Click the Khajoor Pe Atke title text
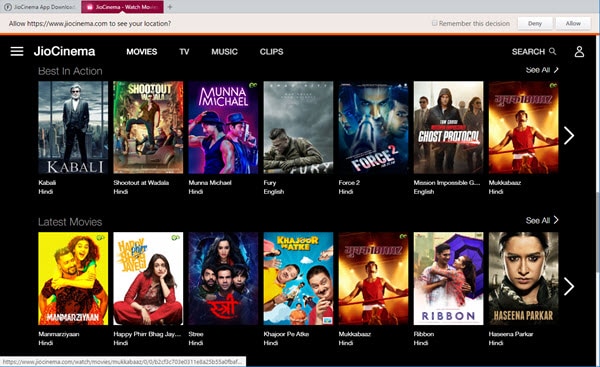The height and width of the screenshot is (367, 600). (286, 334)
